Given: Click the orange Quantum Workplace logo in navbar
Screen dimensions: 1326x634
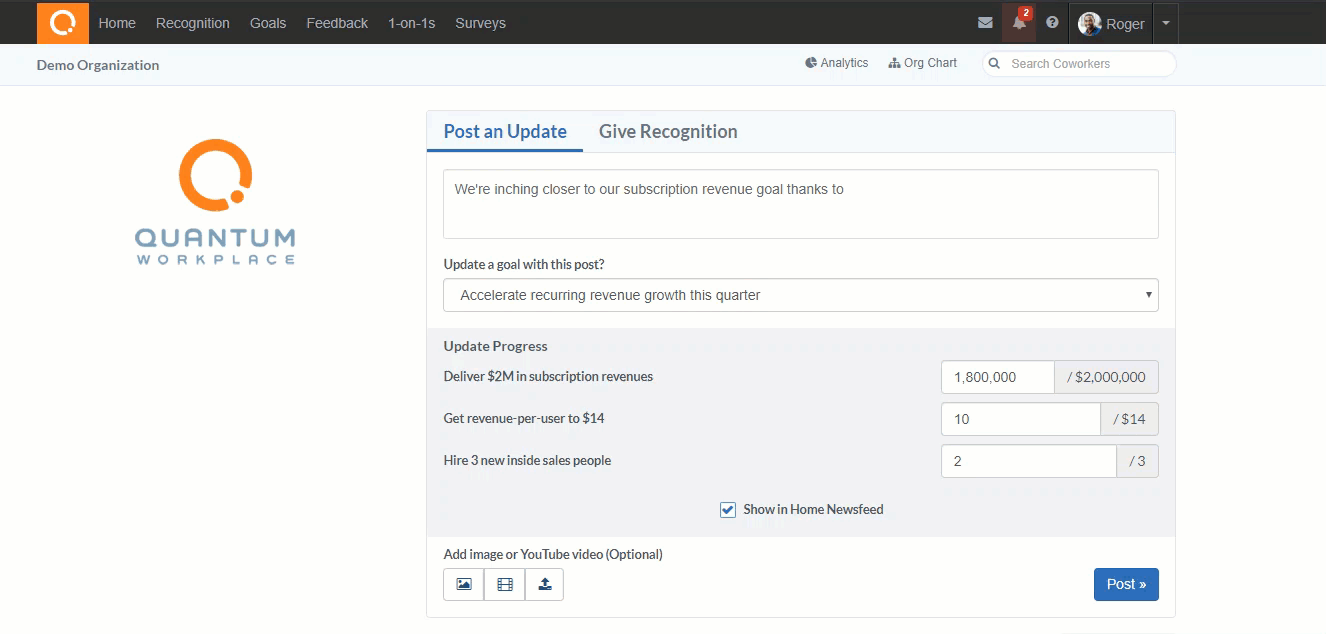Looking at the screenshot, I should click(63, 22).
